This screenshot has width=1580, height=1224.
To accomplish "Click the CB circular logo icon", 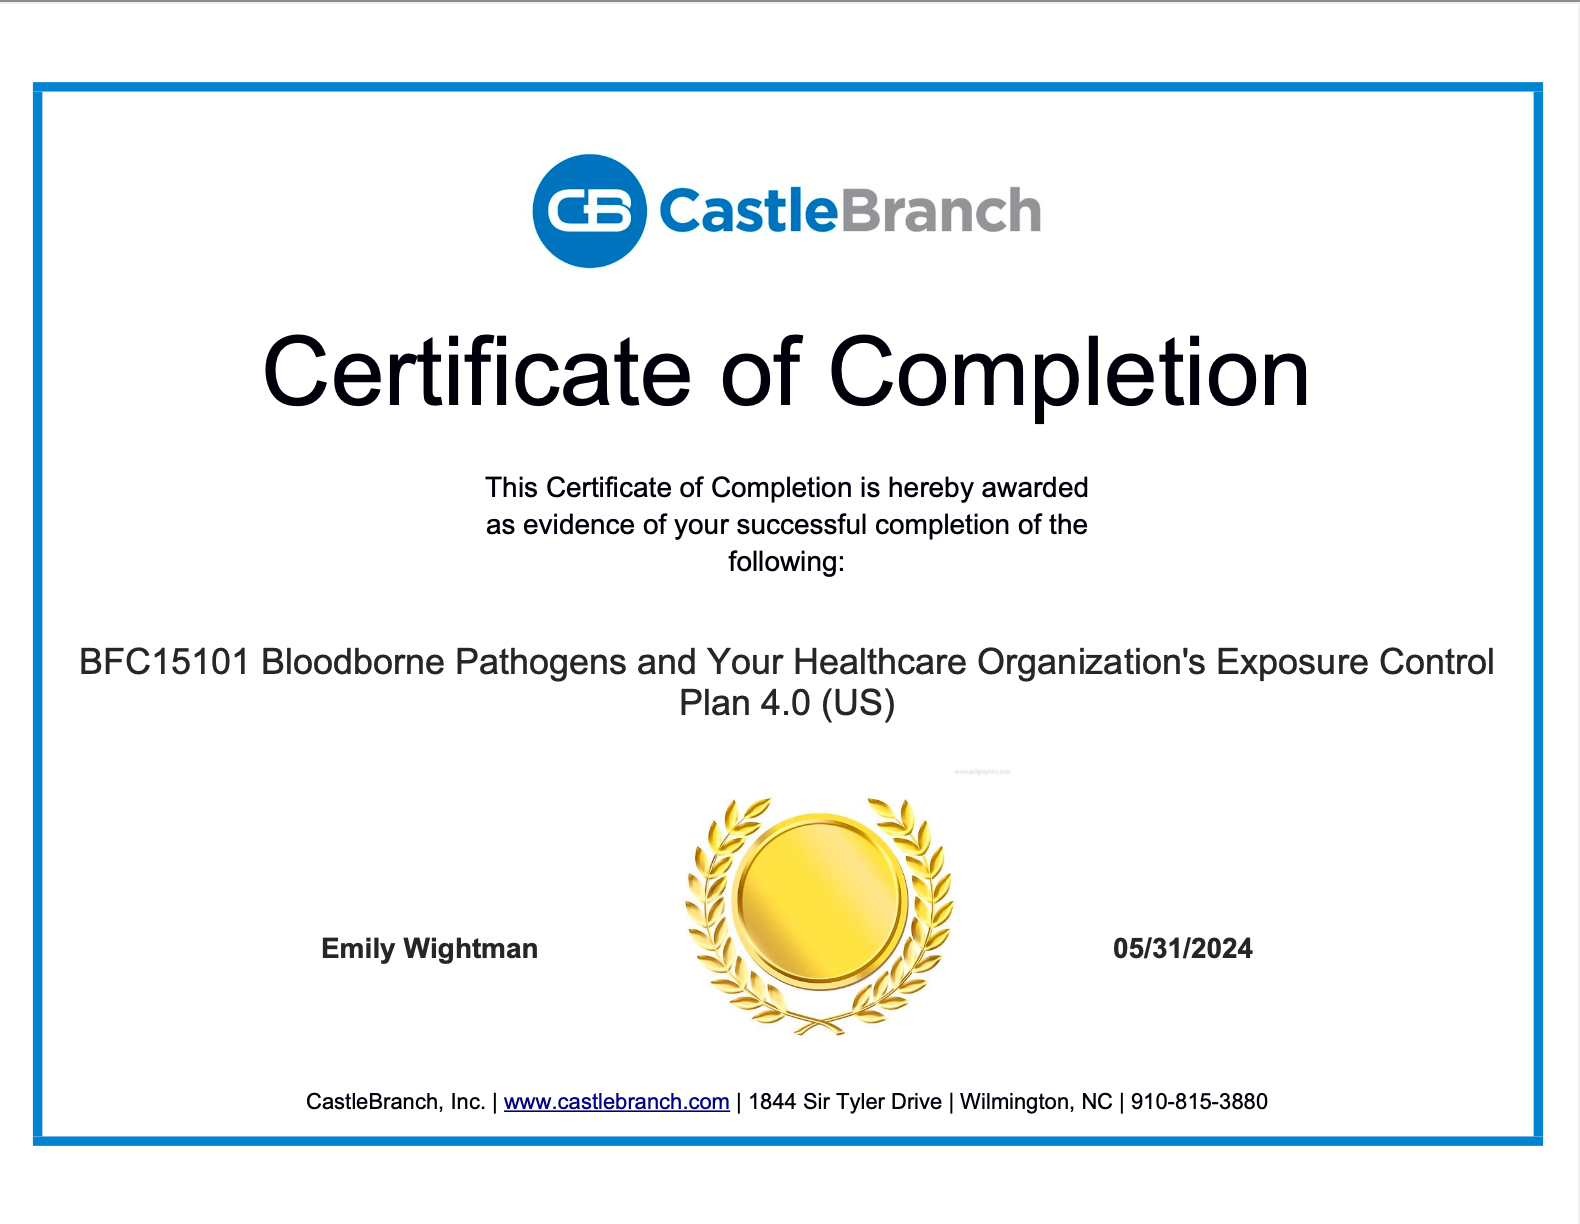I will click(x=589, y=211).
